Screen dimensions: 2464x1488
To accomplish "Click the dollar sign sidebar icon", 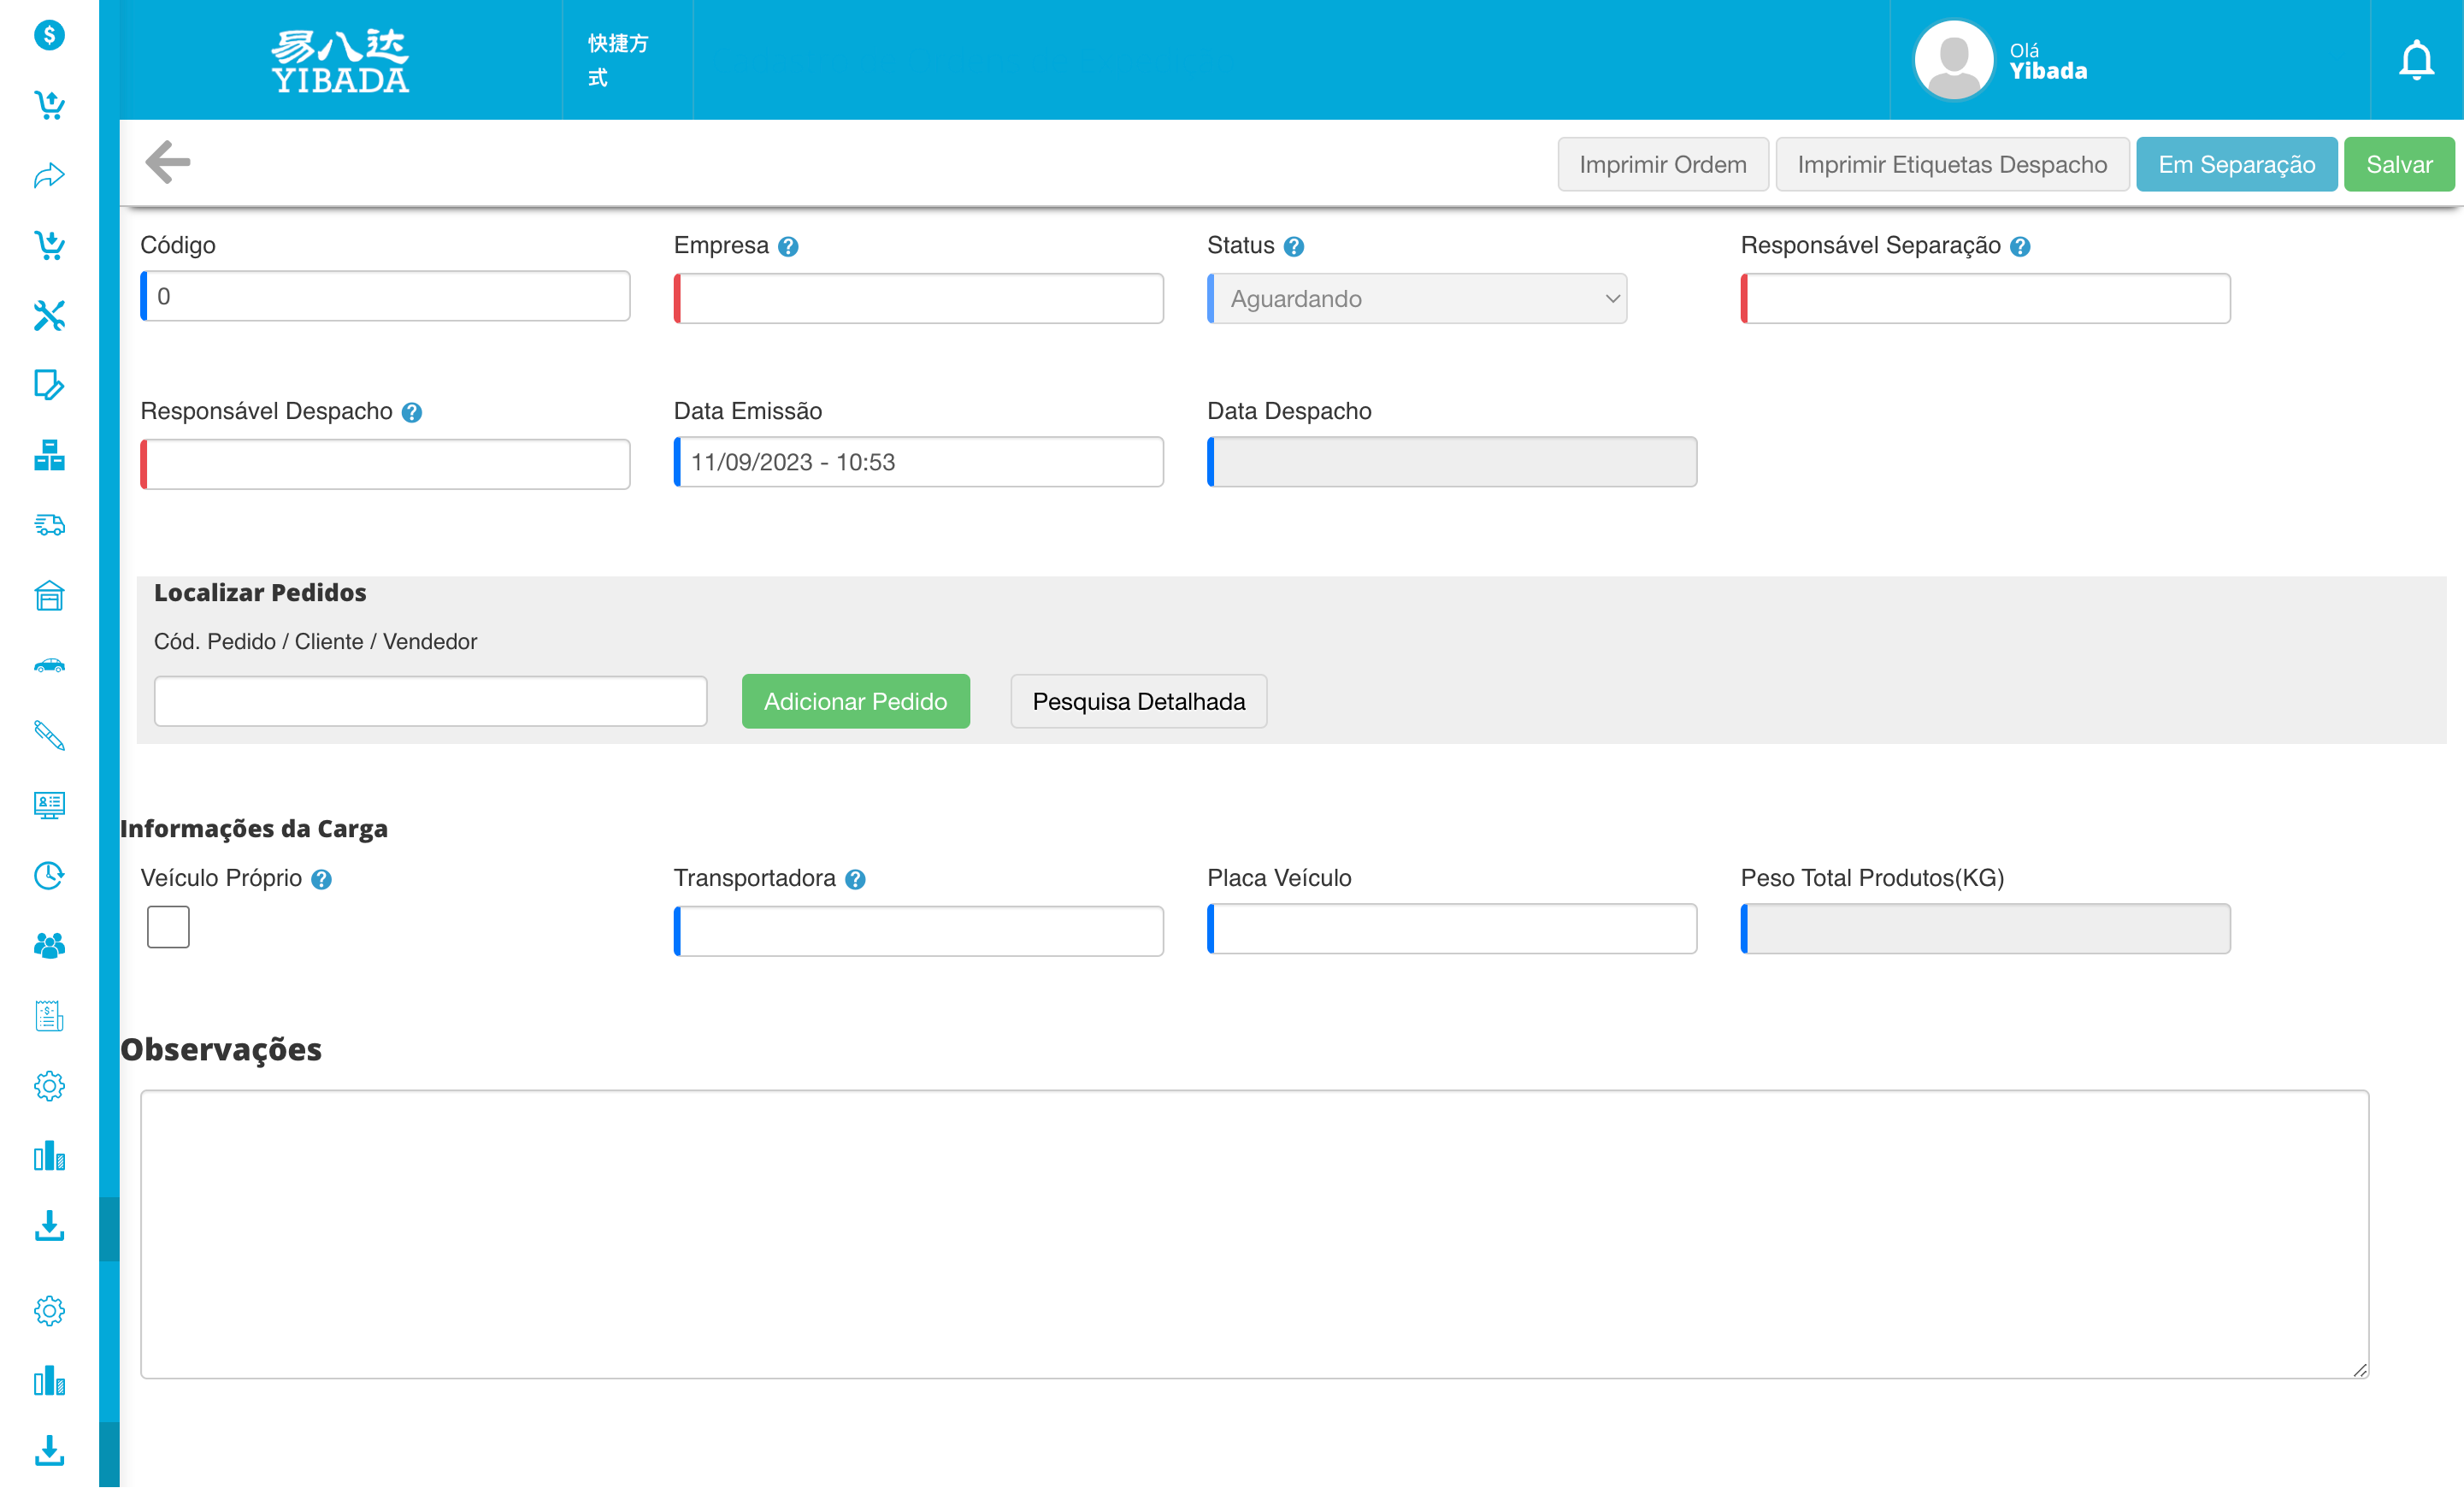I will pos(49,35).
